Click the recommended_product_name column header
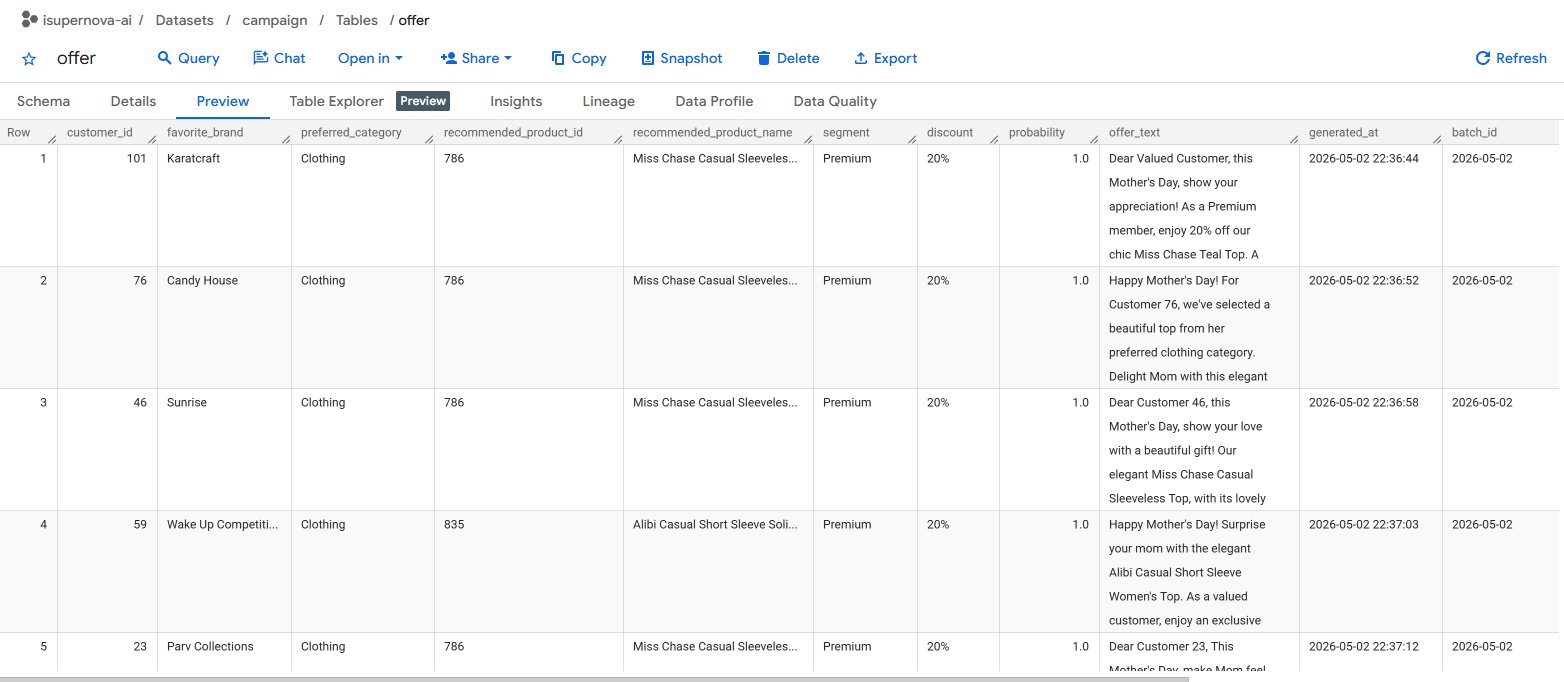This screenshot has height=682, width=1564. click(x=712, y=132)
